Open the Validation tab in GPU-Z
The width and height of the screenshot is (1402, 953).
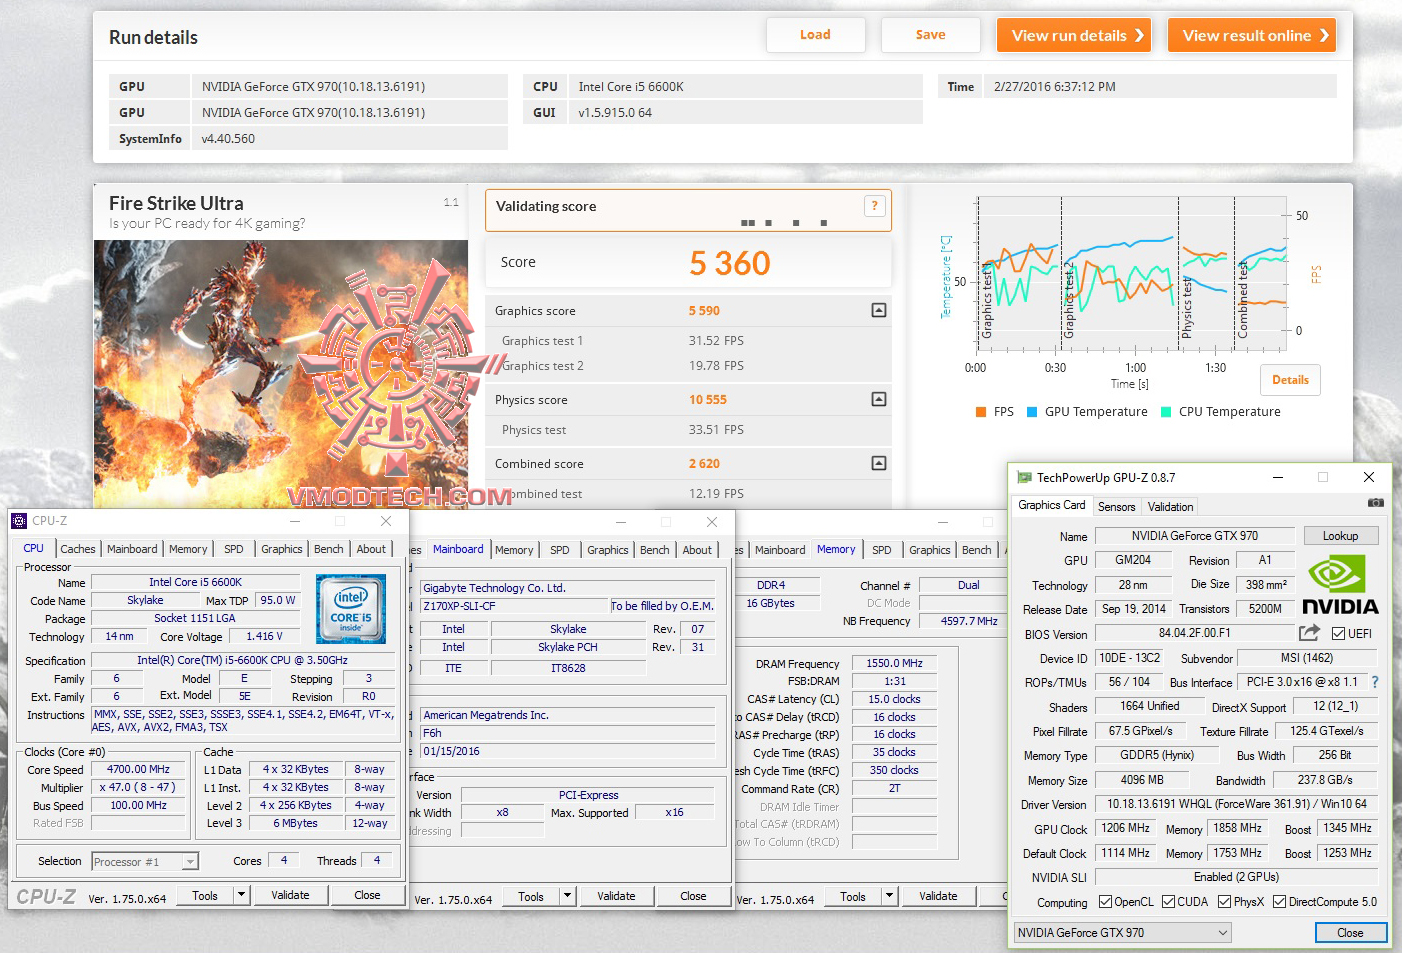point(1170,507)
